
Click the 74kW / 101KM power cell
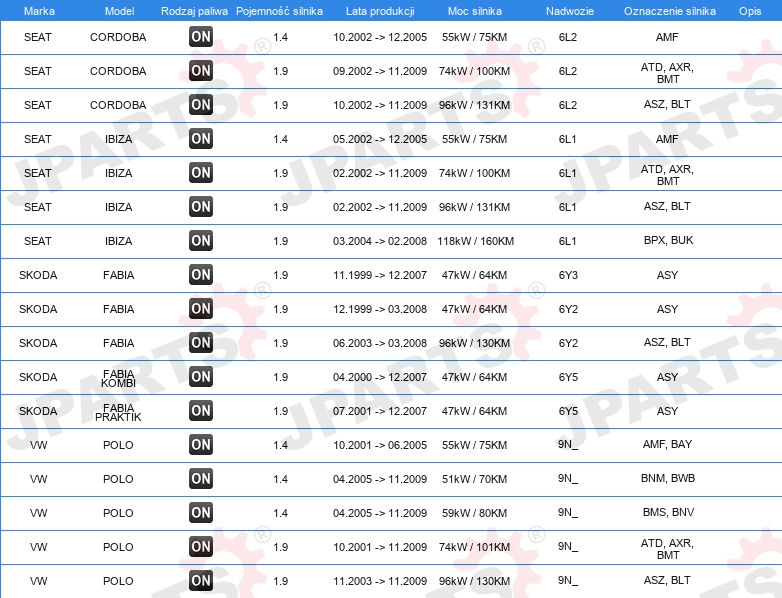click(474, 547)
